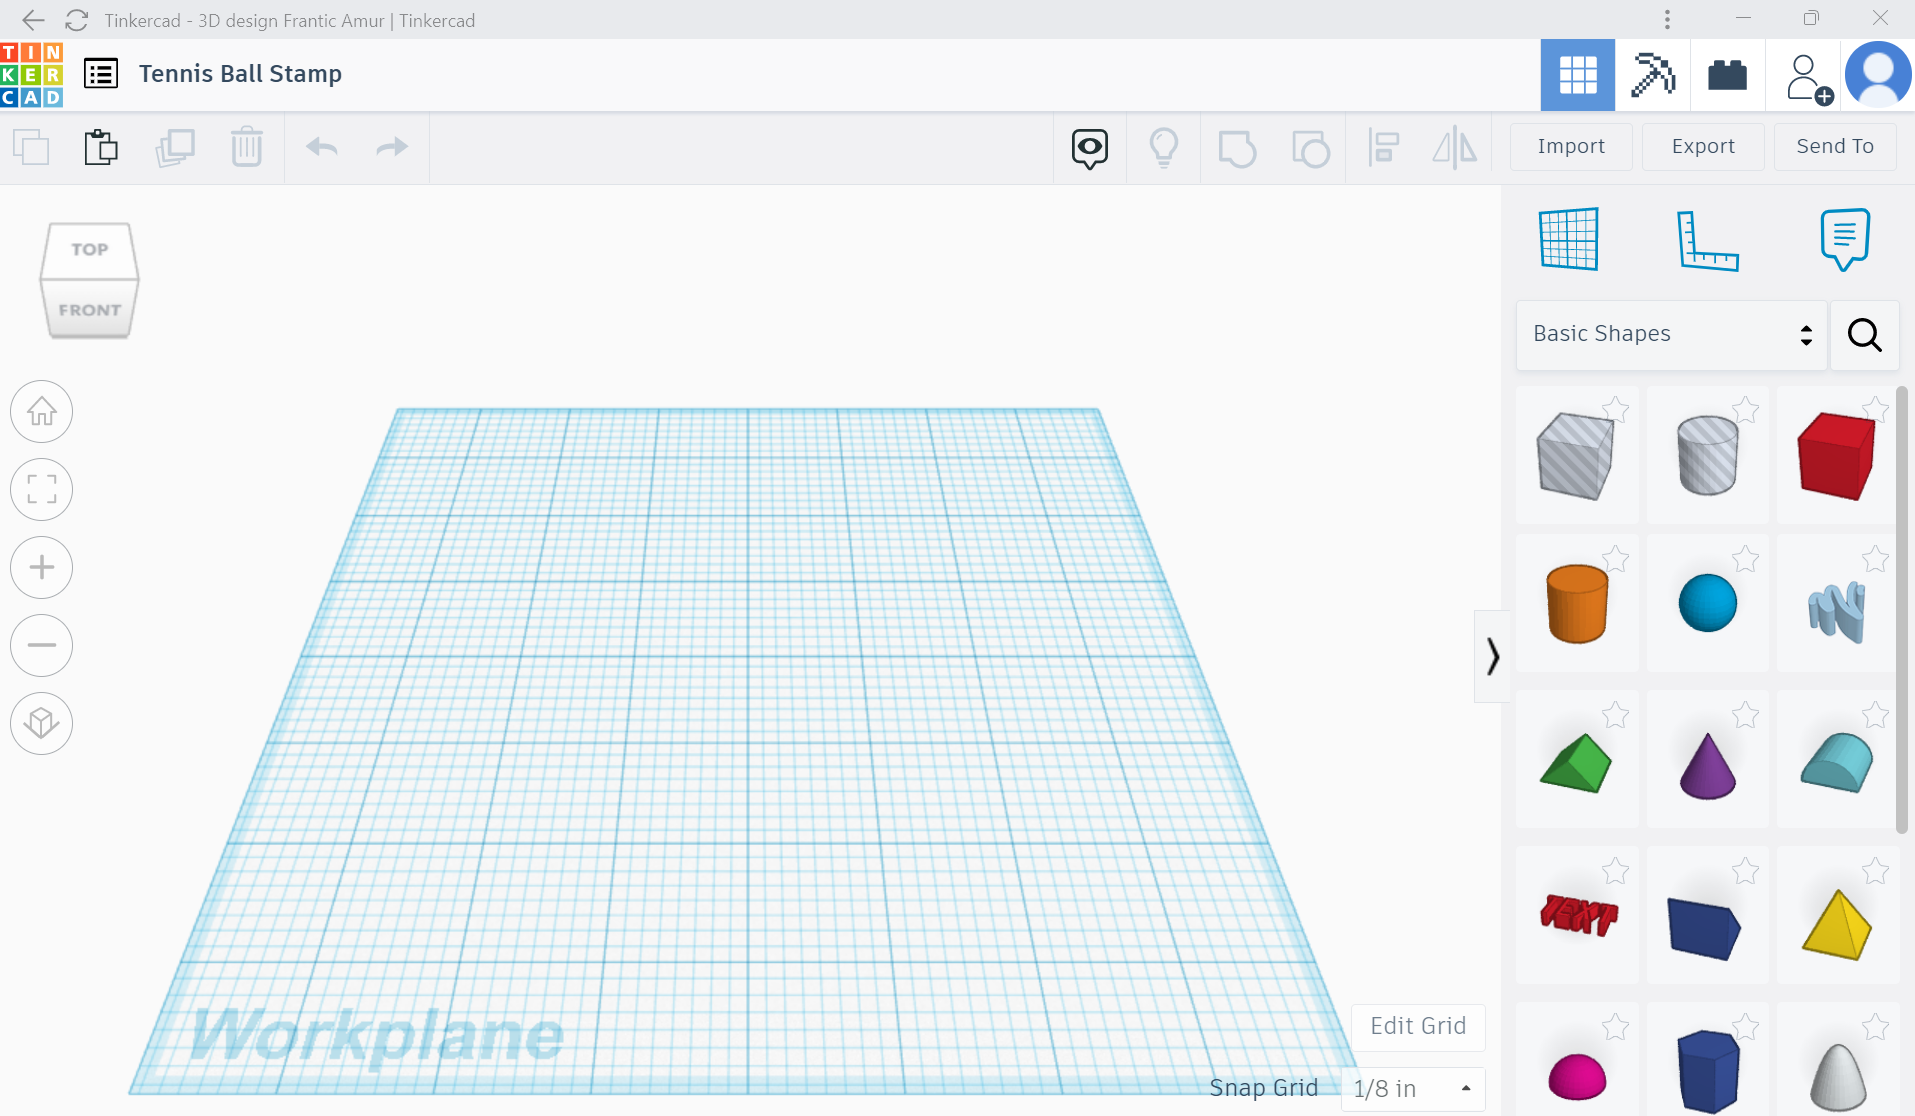Favorite the yellow Pyramid with its star

click(1875, 870)
